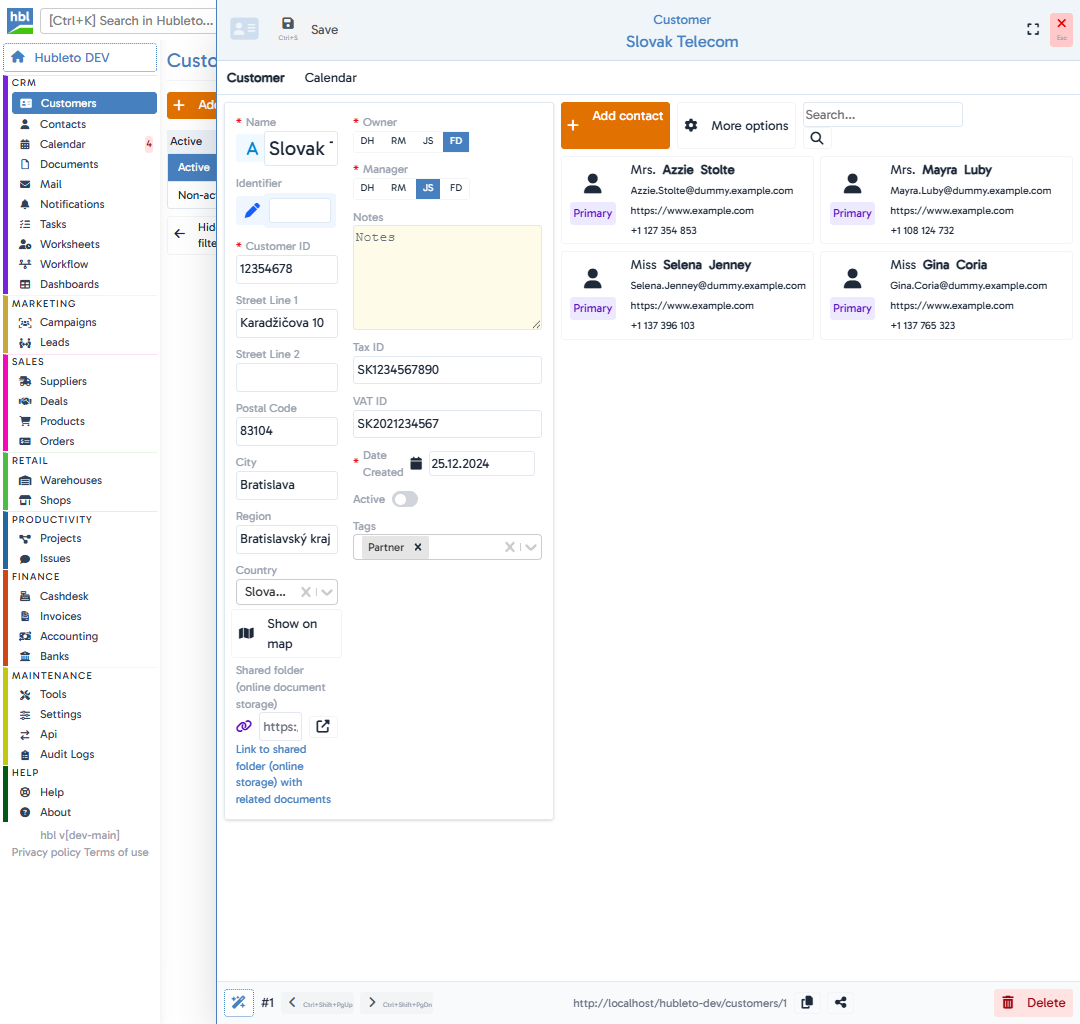Expand the Country dropdown
This screenshot has width=1080, height=1024.
[x=327, y=592]
